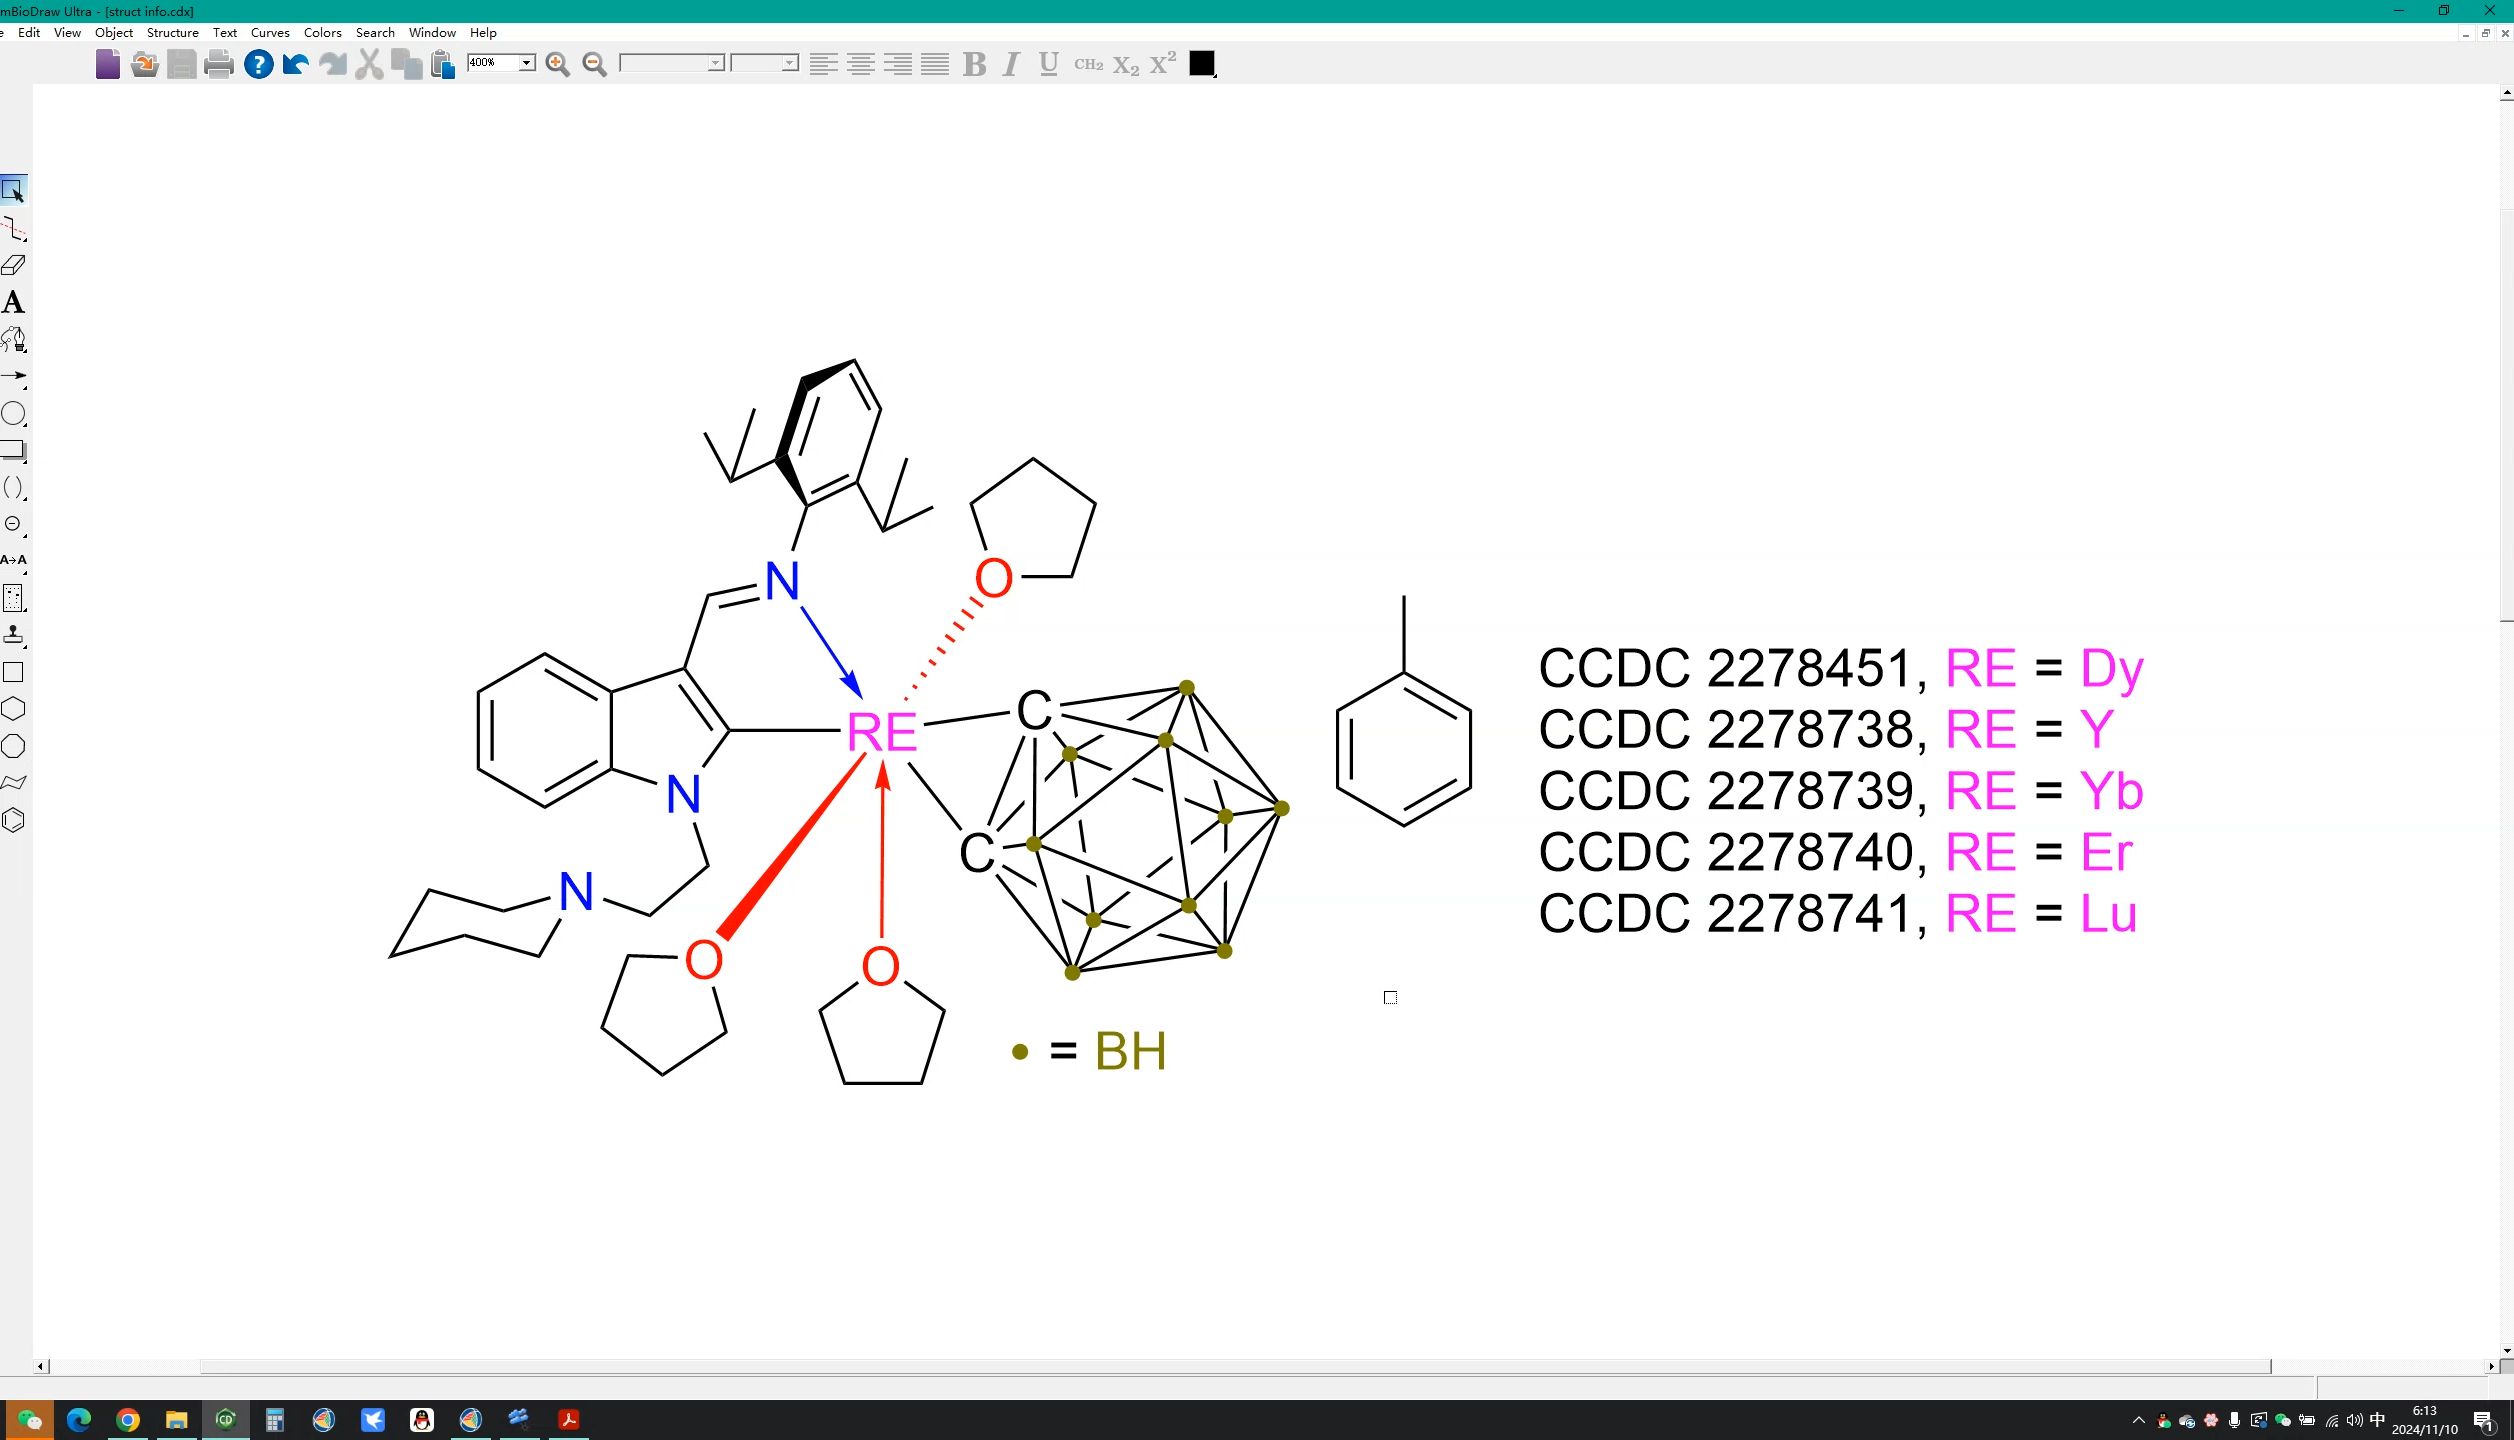Toggle underline text formatting
This screenshot has height=1440, width=2514.
1048,64
